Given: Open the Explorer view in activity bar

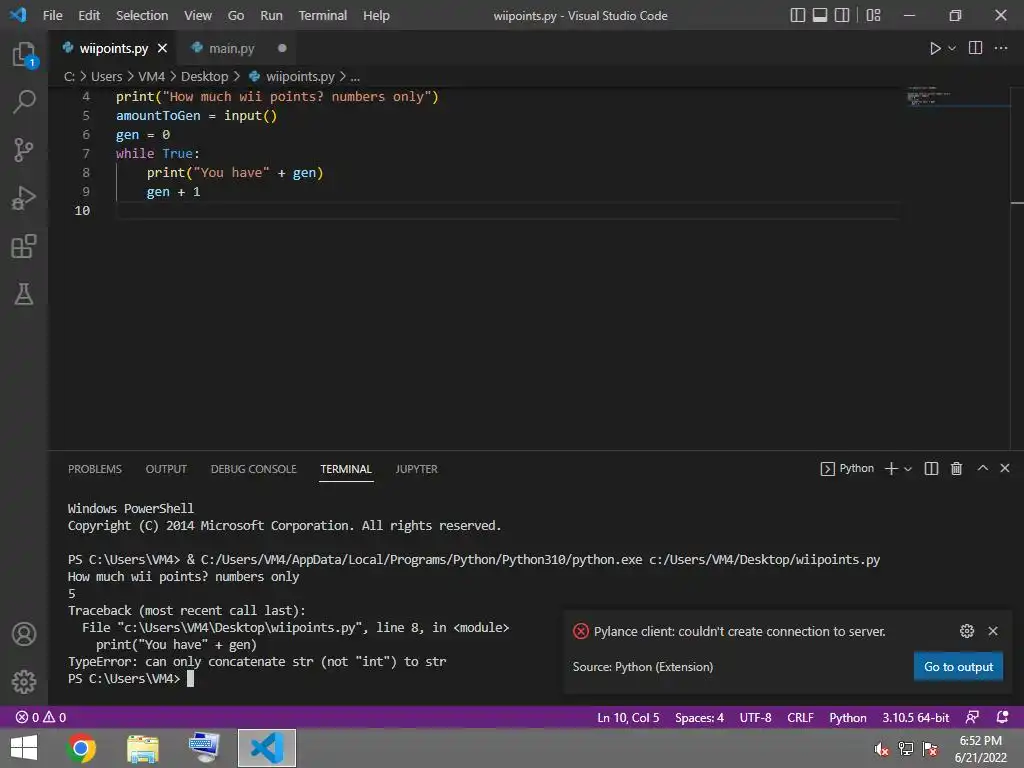Looking at the screenshot, I should (x=24, y=54).
